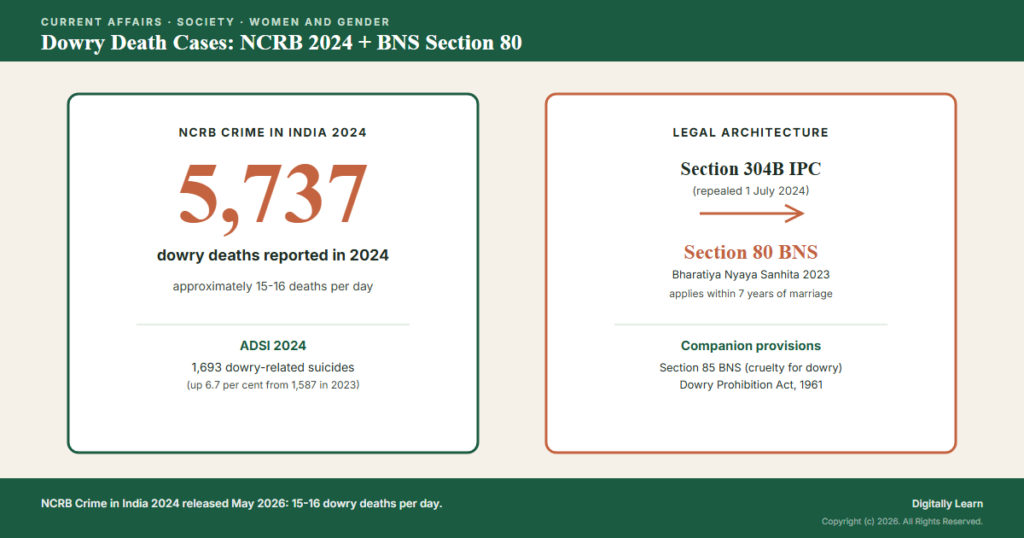1024x538 pixels.
Task: Click the orange arrow below Section 304B IPC
Action: (x=752, y=214)
